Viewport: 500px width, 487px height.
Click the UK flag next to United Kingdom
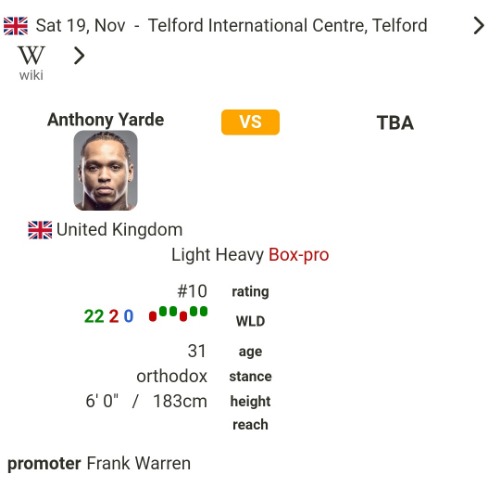pos(40,230)
